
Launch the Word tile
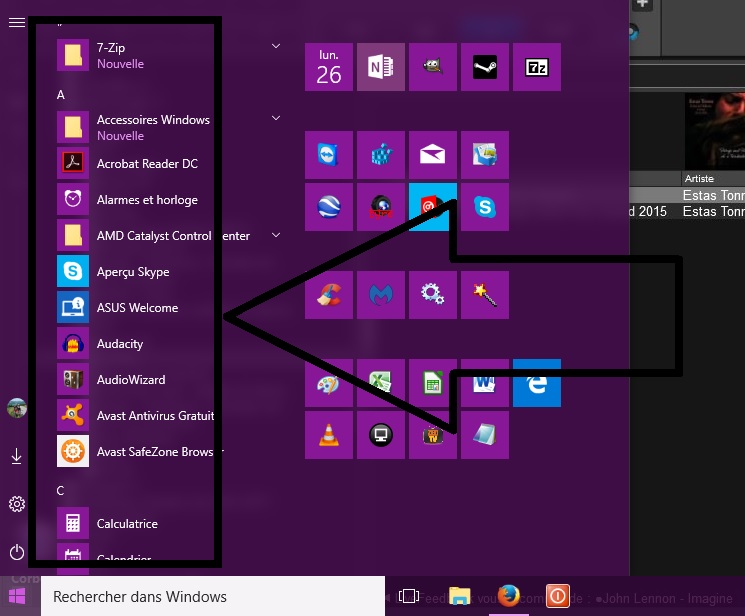[x=485, y=383]
